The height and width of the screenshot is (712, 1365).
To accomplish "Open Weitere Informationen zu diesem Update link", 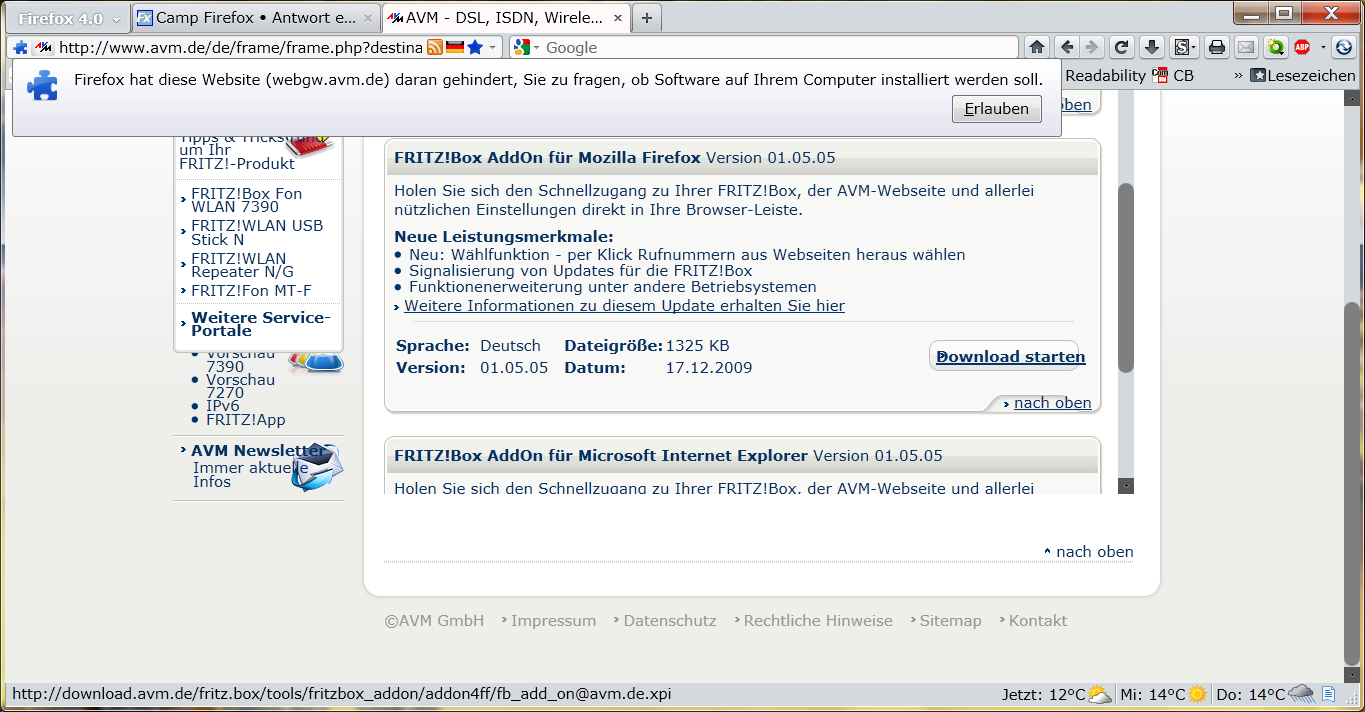I will point(624,306).
